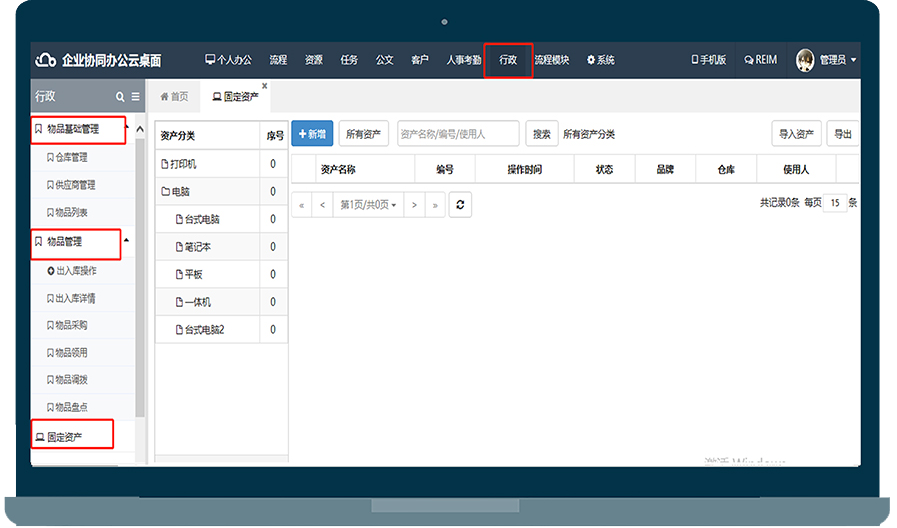Viewport: 897px width, 528px height.
Task: Expand the 管理员 dropdown arrow
Action: pos(854,60)
